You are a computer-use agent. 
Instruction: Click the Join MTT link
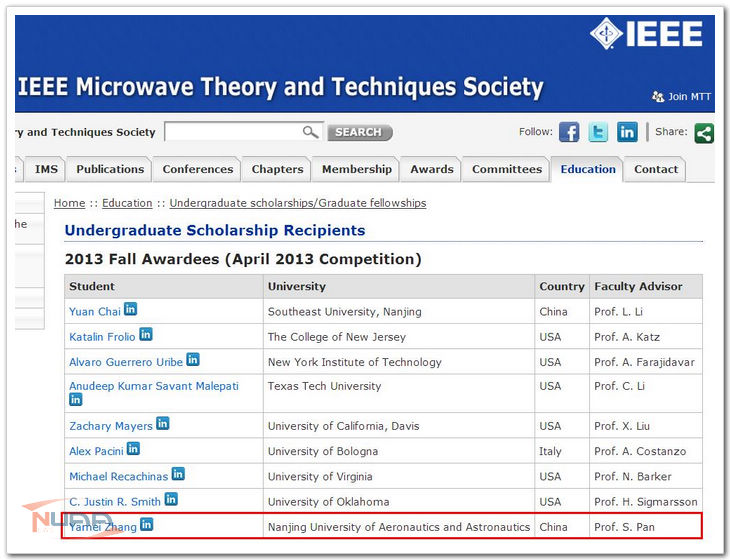tap(684, 97)
